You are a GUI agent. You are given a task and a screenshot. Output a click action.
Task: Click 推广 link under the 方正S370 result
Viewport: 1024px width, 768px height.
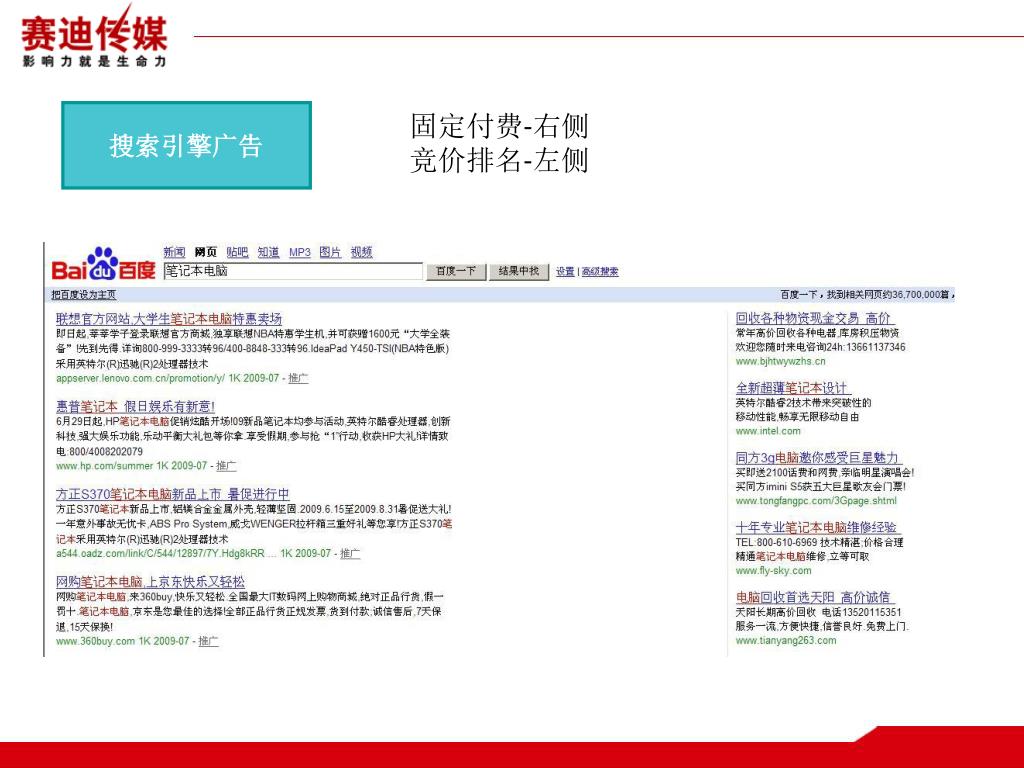(x=349, y=553)
